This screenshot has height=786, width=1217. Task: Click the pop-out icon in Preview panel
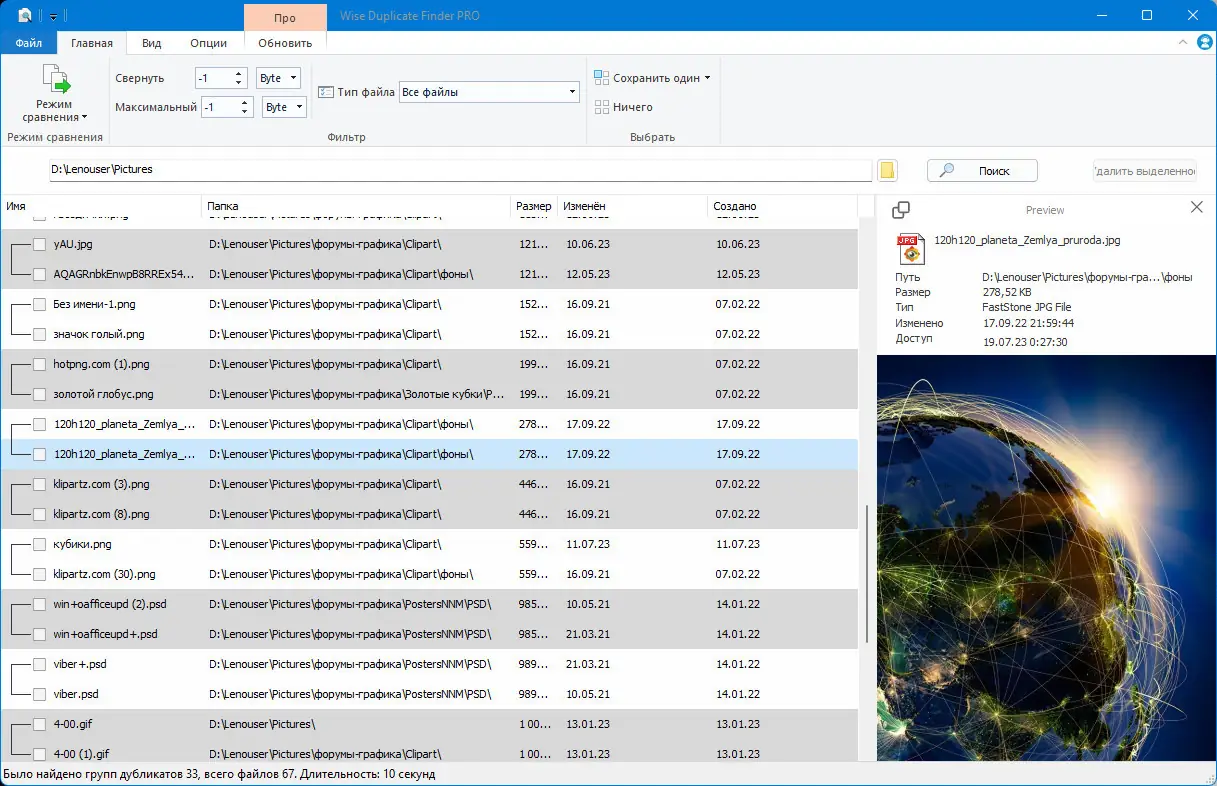[900, 210]
